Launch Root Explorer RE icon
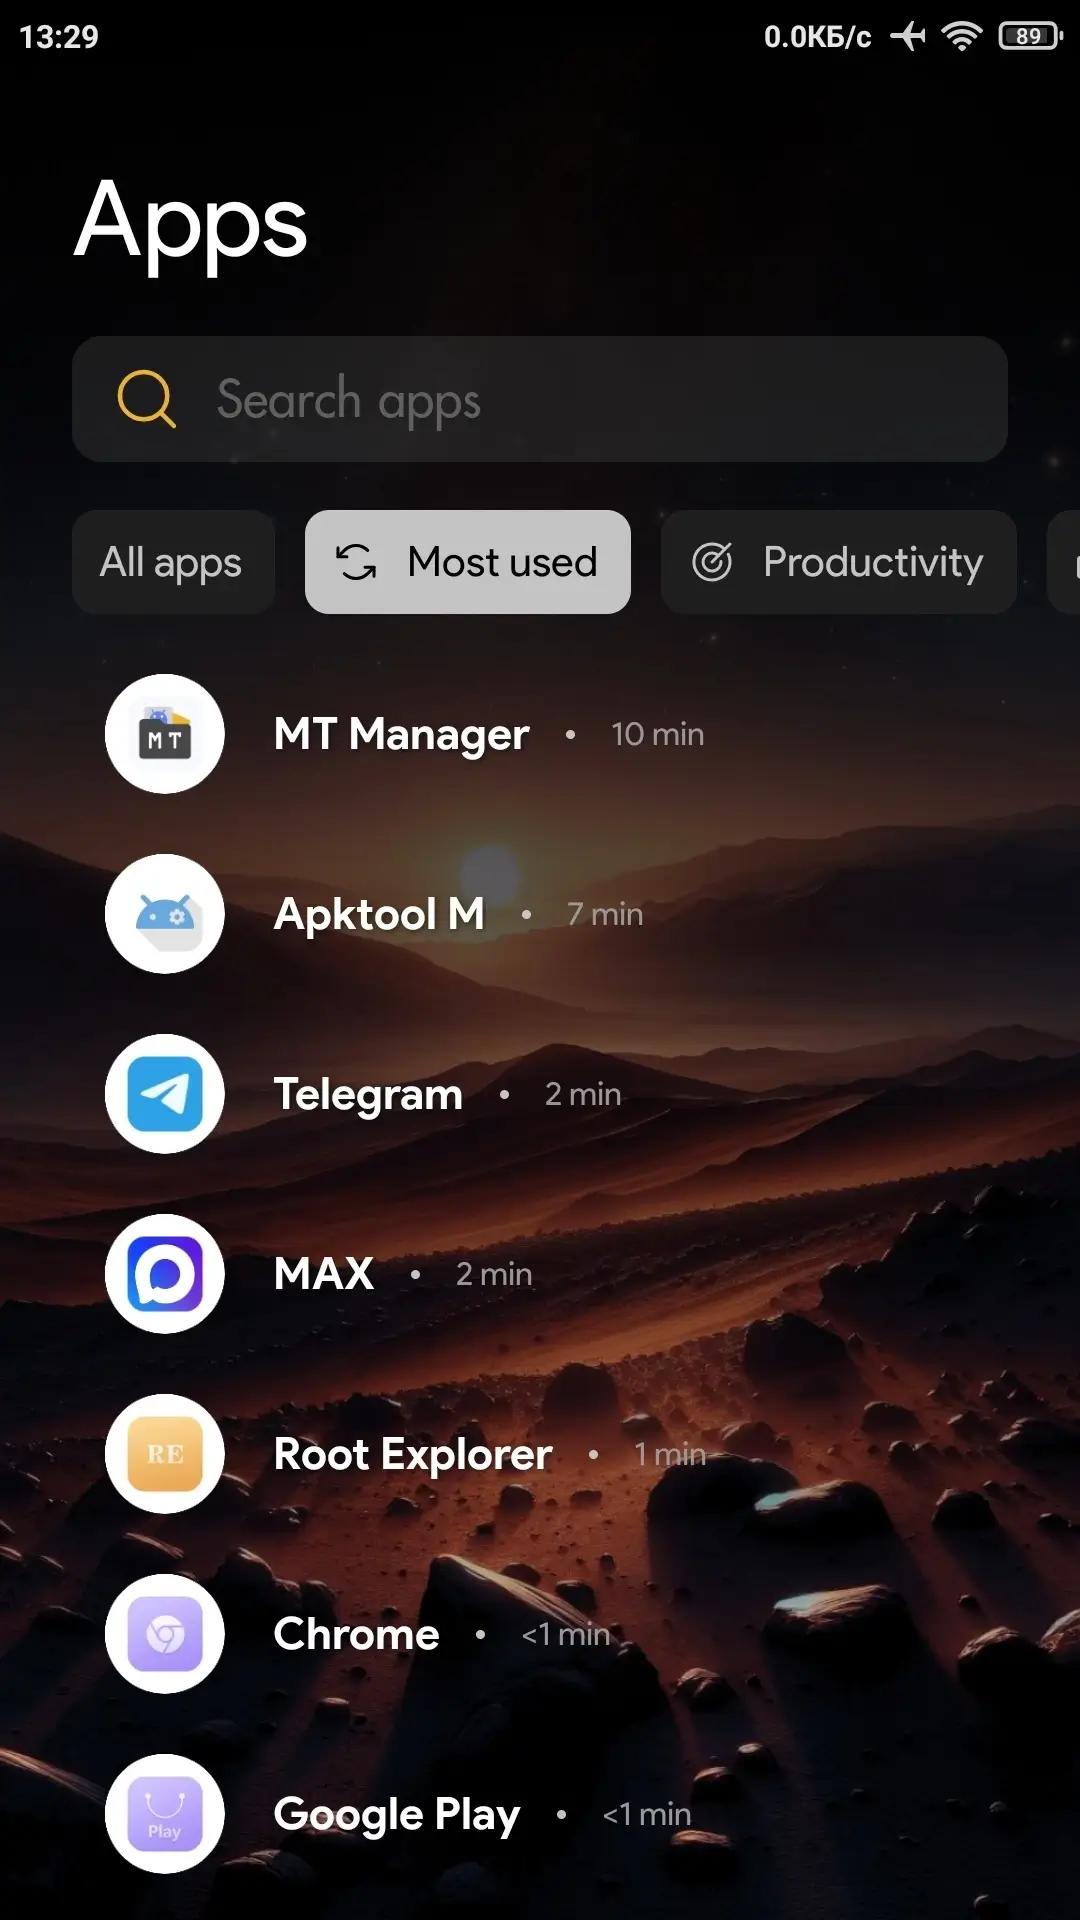The height and width of the screenshot is (1920, 1080). [x=165, y=1454]
